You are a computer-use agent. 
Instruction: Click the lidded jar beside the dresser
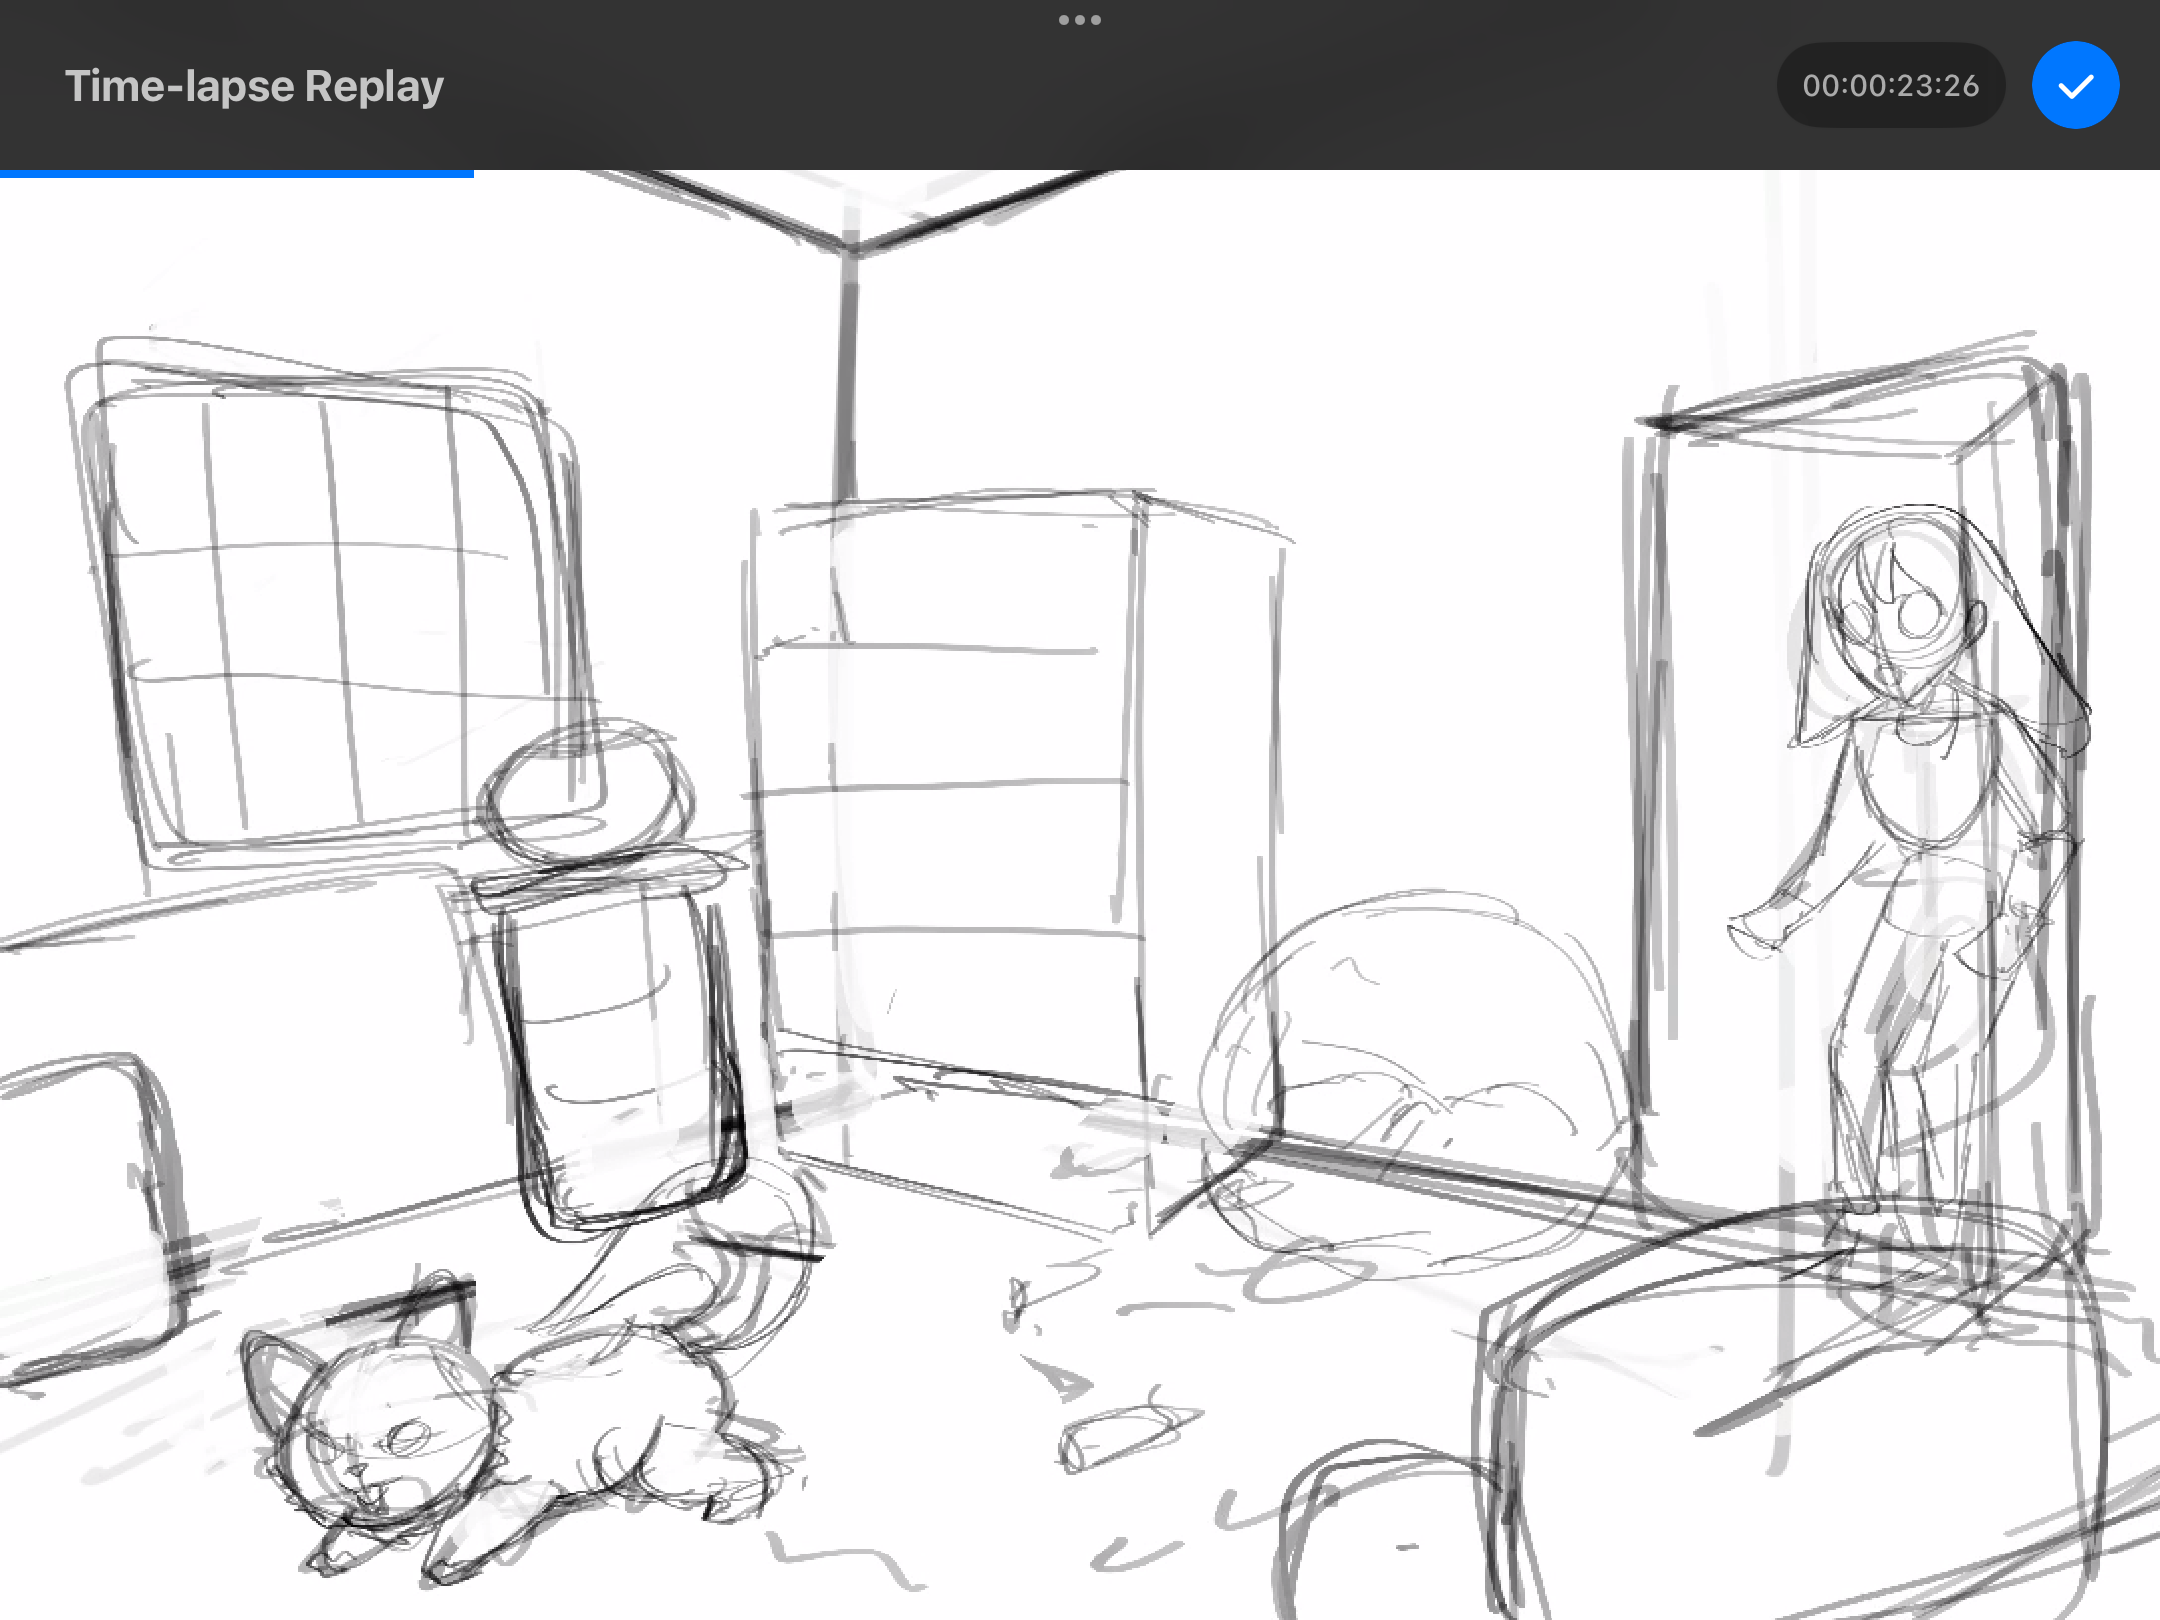tap(620, 1040)
